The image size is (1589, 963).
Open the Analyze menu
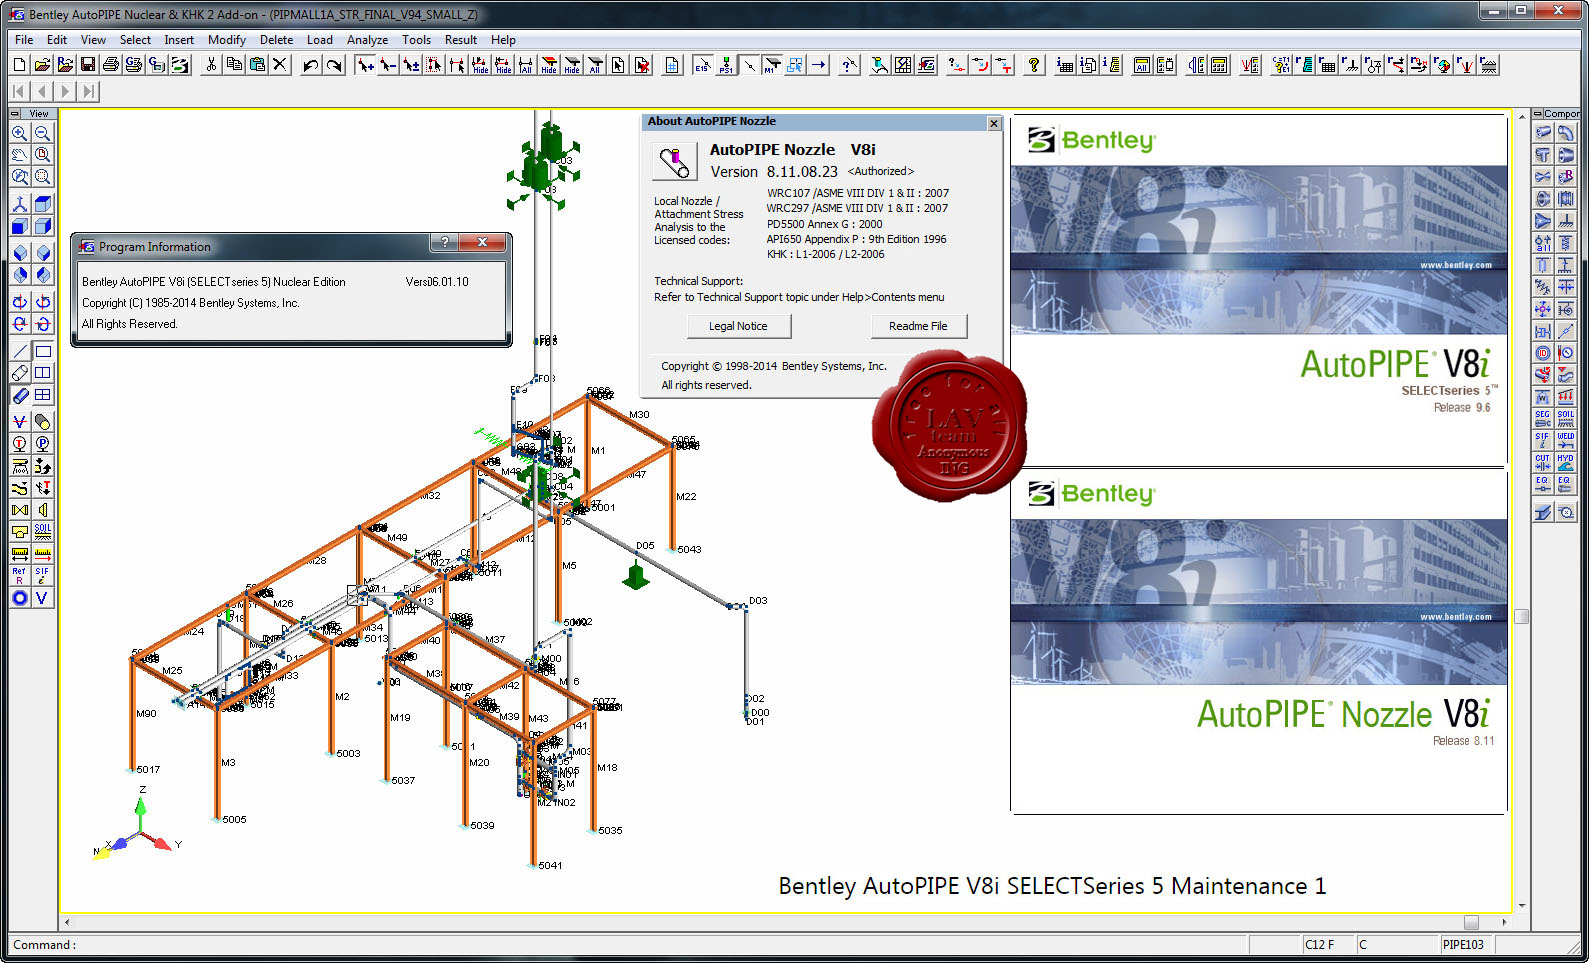click(x=367, y=40)
